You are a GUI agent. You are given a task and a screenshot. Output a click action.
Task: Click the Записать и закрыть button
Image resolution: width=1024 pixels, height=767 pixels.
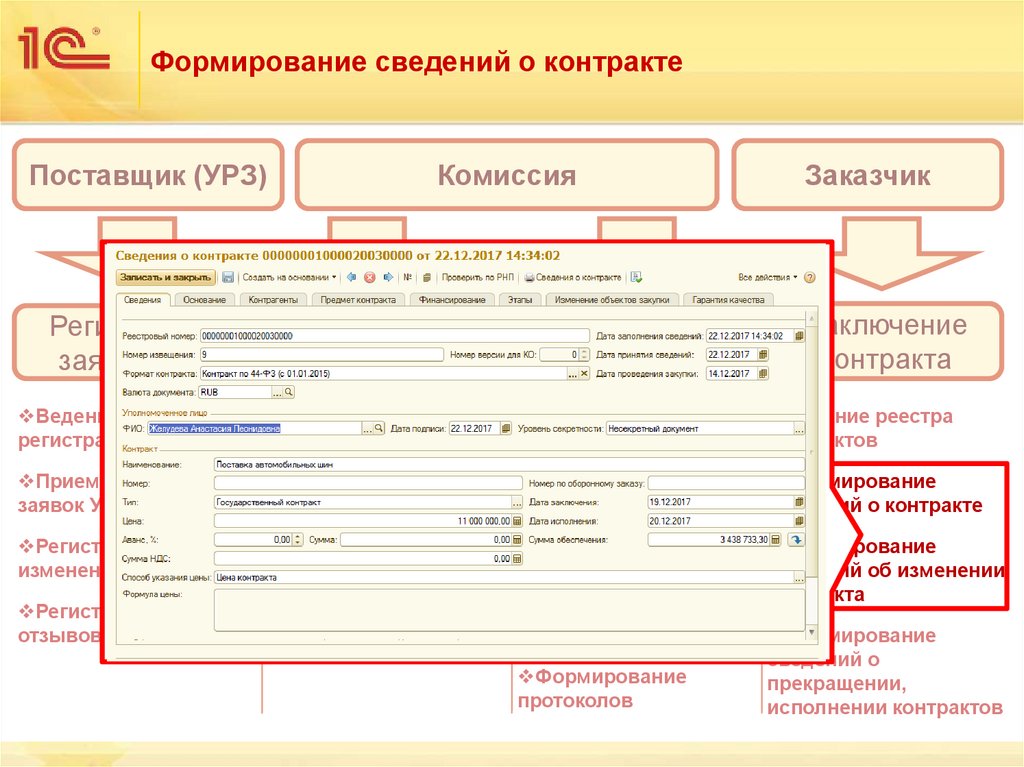pyautogui.click(x=165, y=277)
